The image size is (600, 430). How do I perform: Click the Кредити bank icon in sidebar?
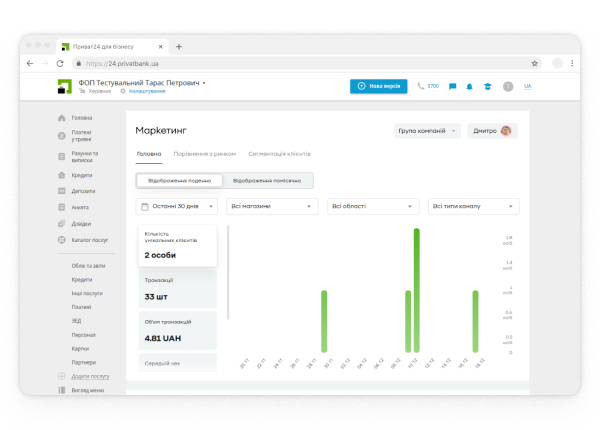(62, 175)
